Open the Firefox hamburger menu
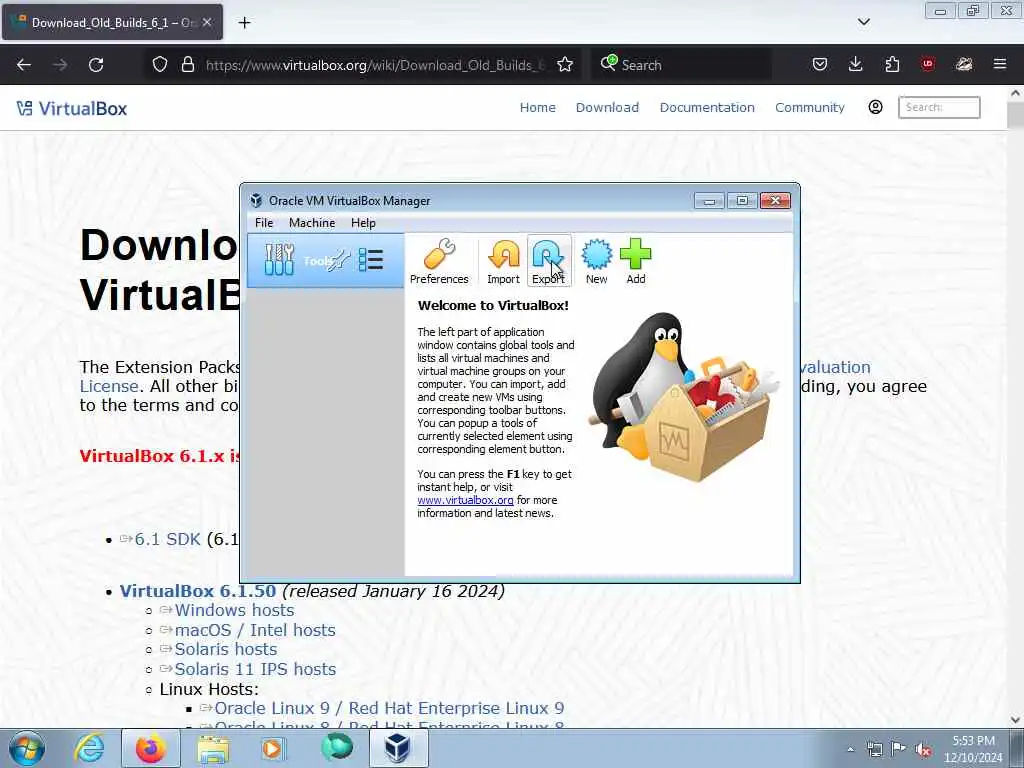1024x768 pixels. click(1000, 64)
